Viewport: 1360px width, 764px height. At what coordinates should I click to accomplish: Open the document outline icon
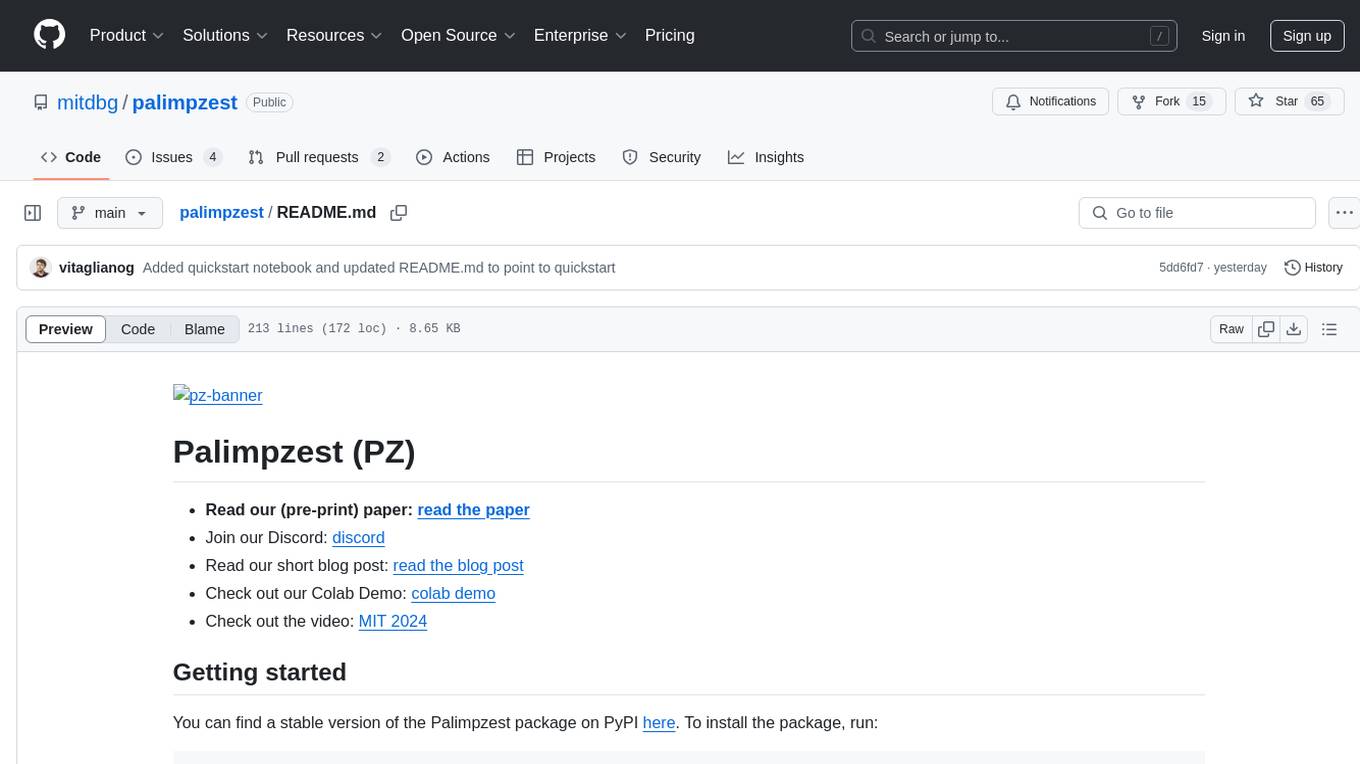1329,329
